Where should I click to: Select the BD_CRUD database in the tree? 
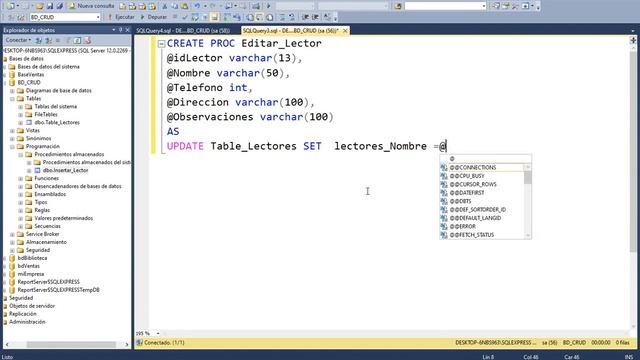(x=29, y=82)
